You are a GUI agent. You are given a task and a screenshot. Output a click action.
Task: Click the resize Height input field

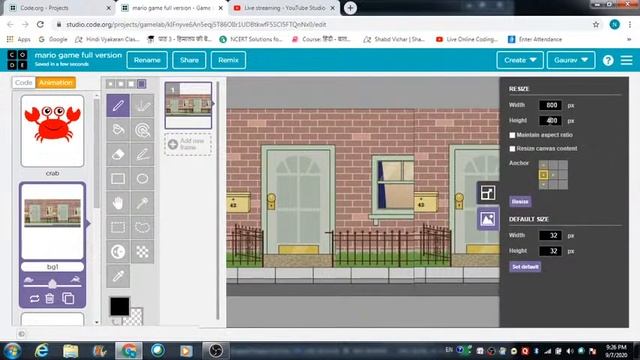(x=550, y=121)
